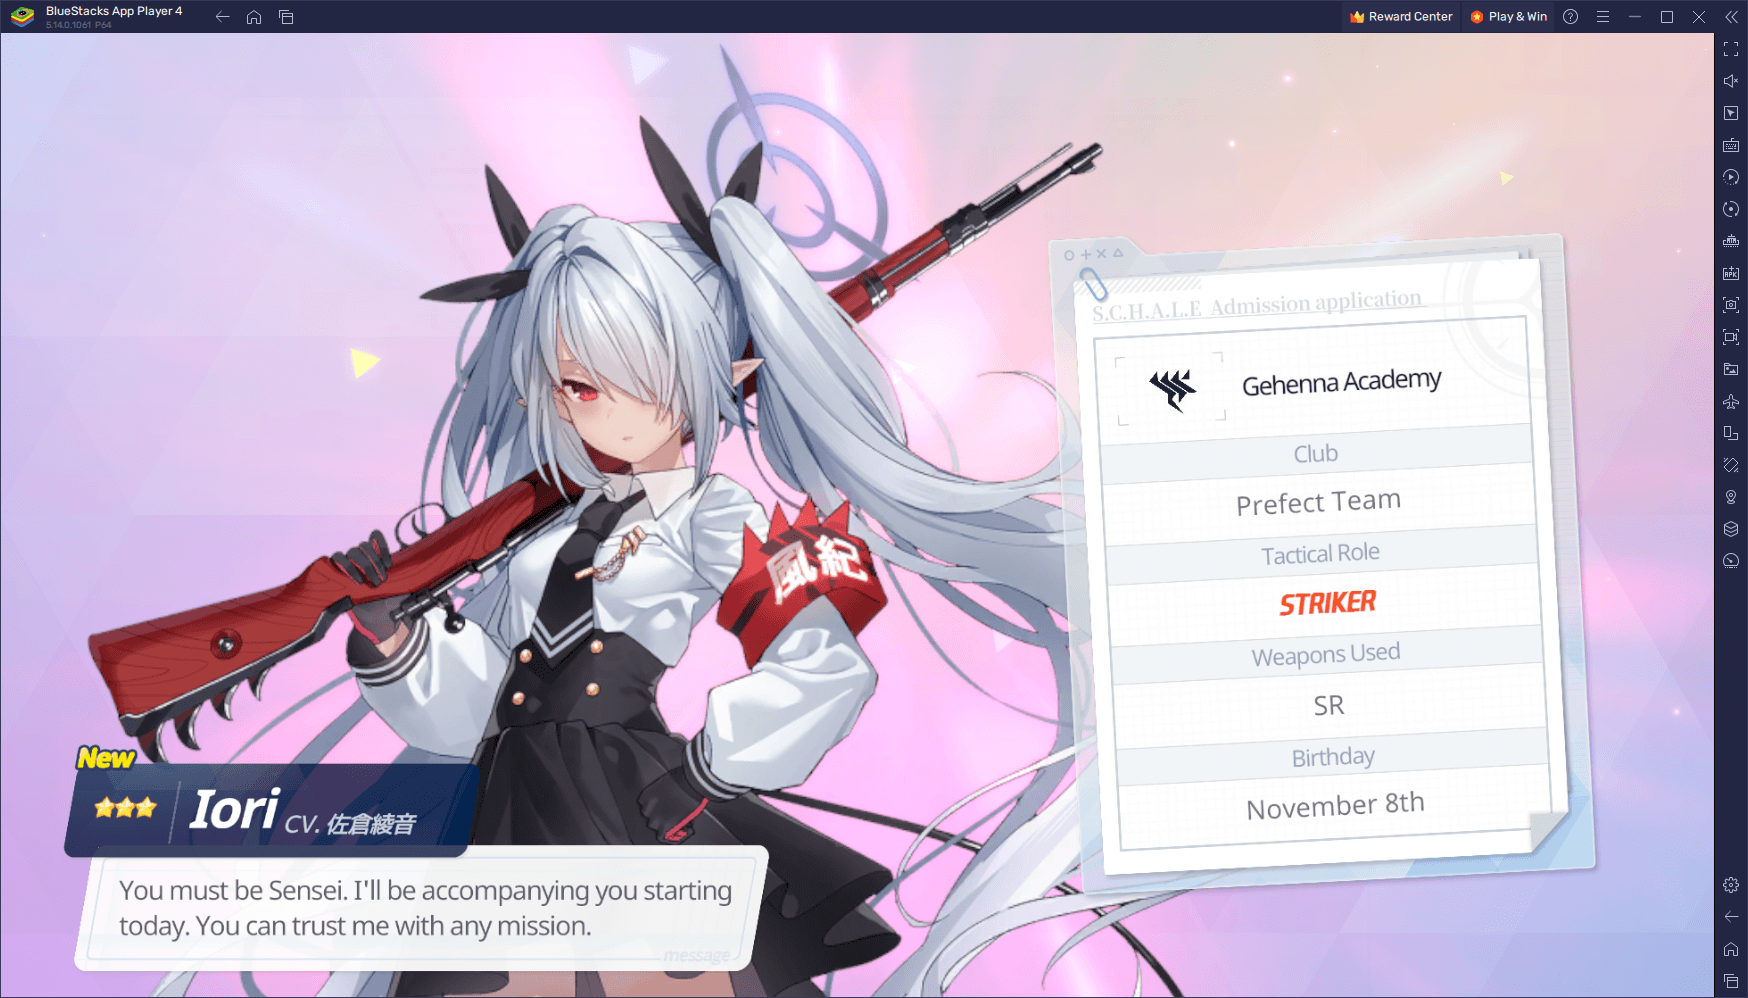Start the screen recorder
Viewport: 1748px width, 998px height.
click(1729, 337)
